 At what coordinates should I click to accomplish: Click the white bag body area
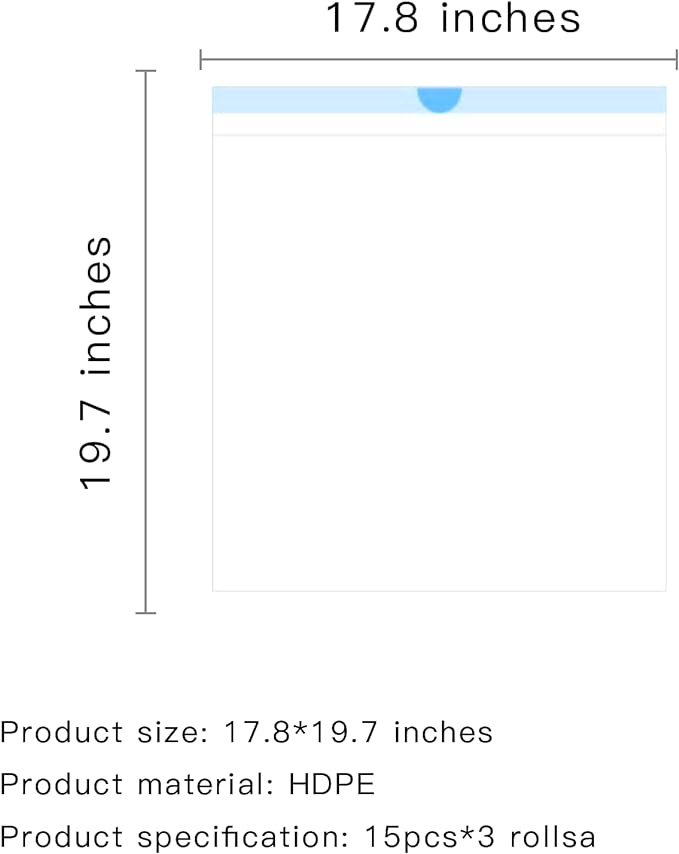(x=439, y=363)
